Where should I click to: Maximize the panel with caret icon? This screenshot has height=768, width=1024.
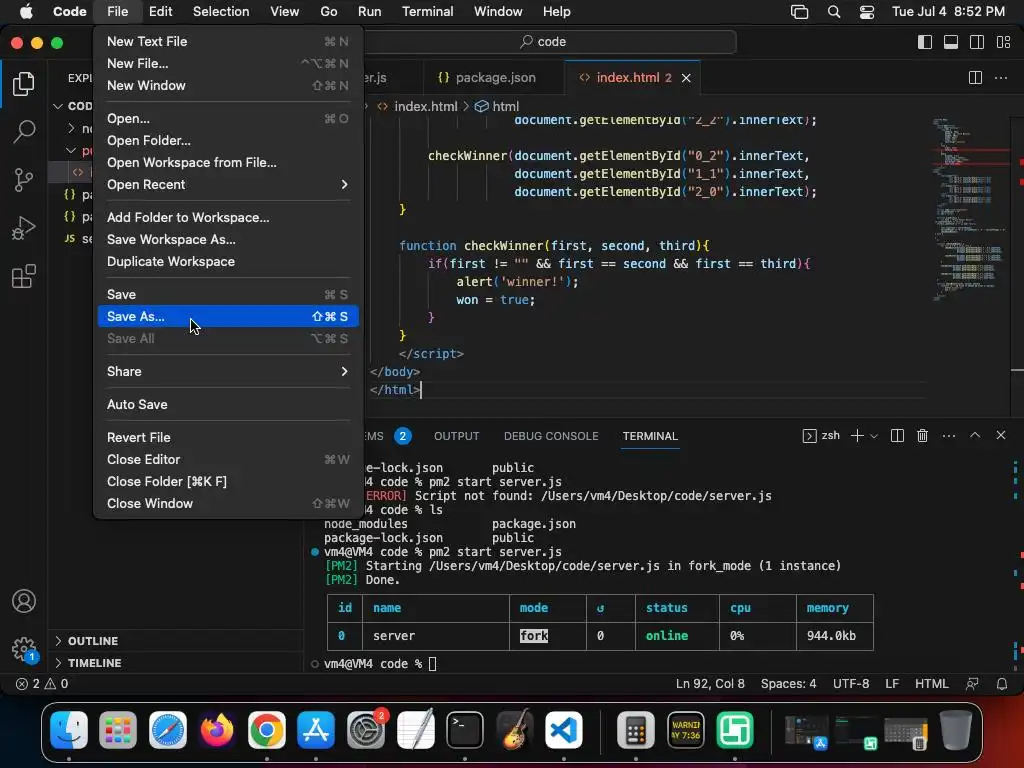[975, 435]
